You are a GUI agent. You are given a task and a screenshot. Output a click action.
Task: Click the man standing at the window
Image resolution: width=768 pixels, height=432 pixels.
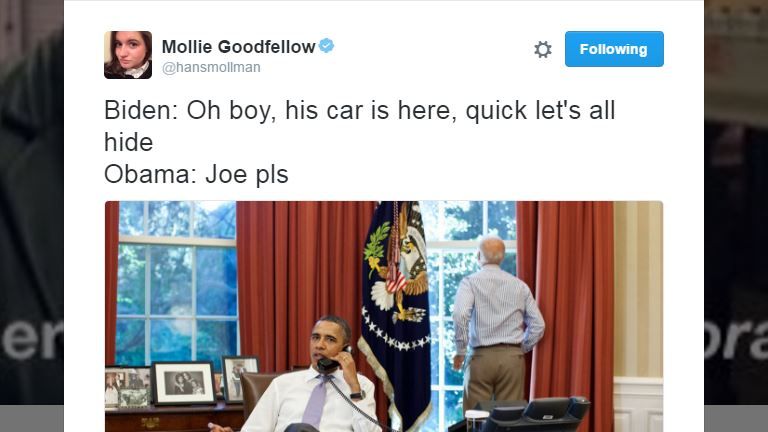(x=495, y=323)
